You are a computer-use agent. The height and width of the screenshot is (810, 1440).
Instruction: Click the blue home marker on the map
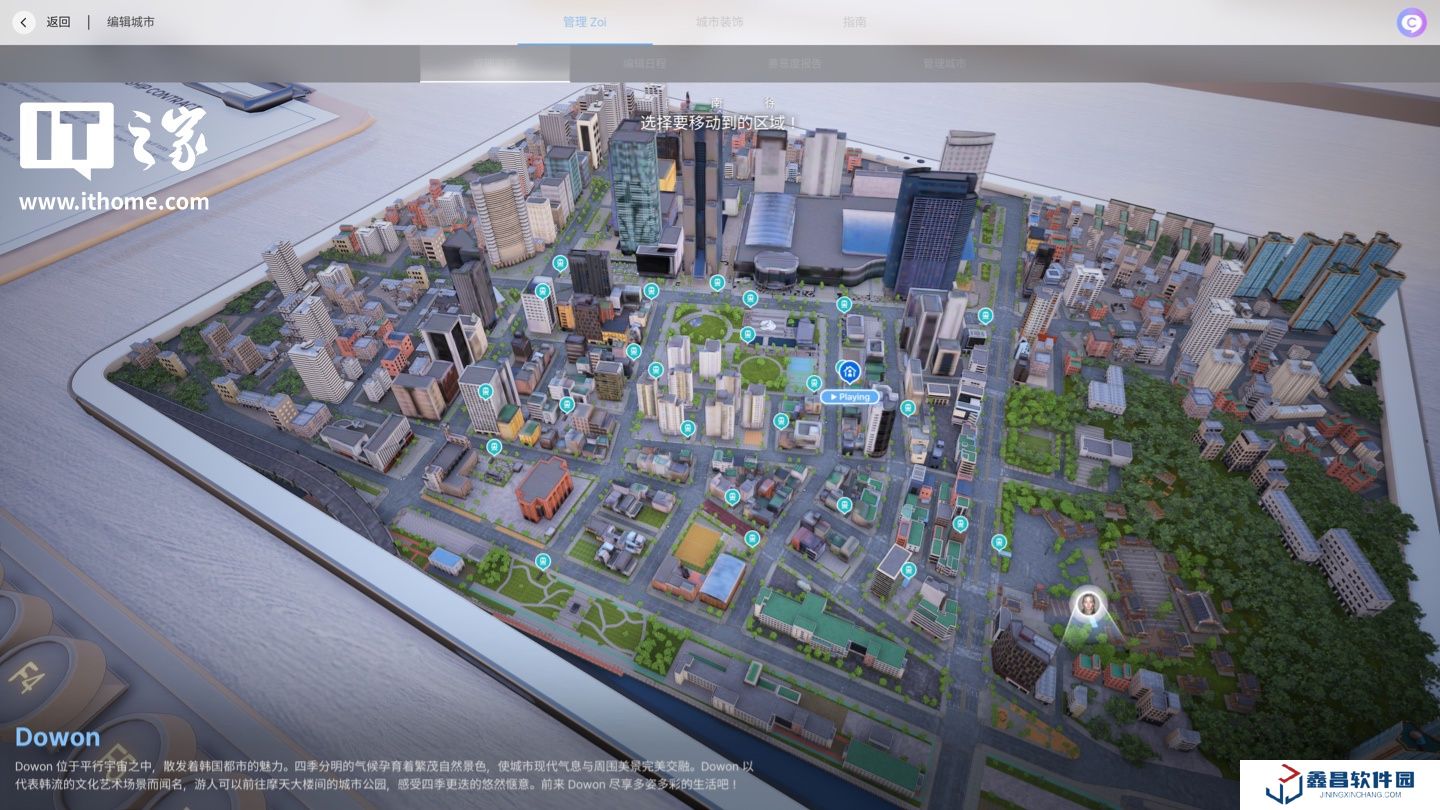(x=849, y=373)
